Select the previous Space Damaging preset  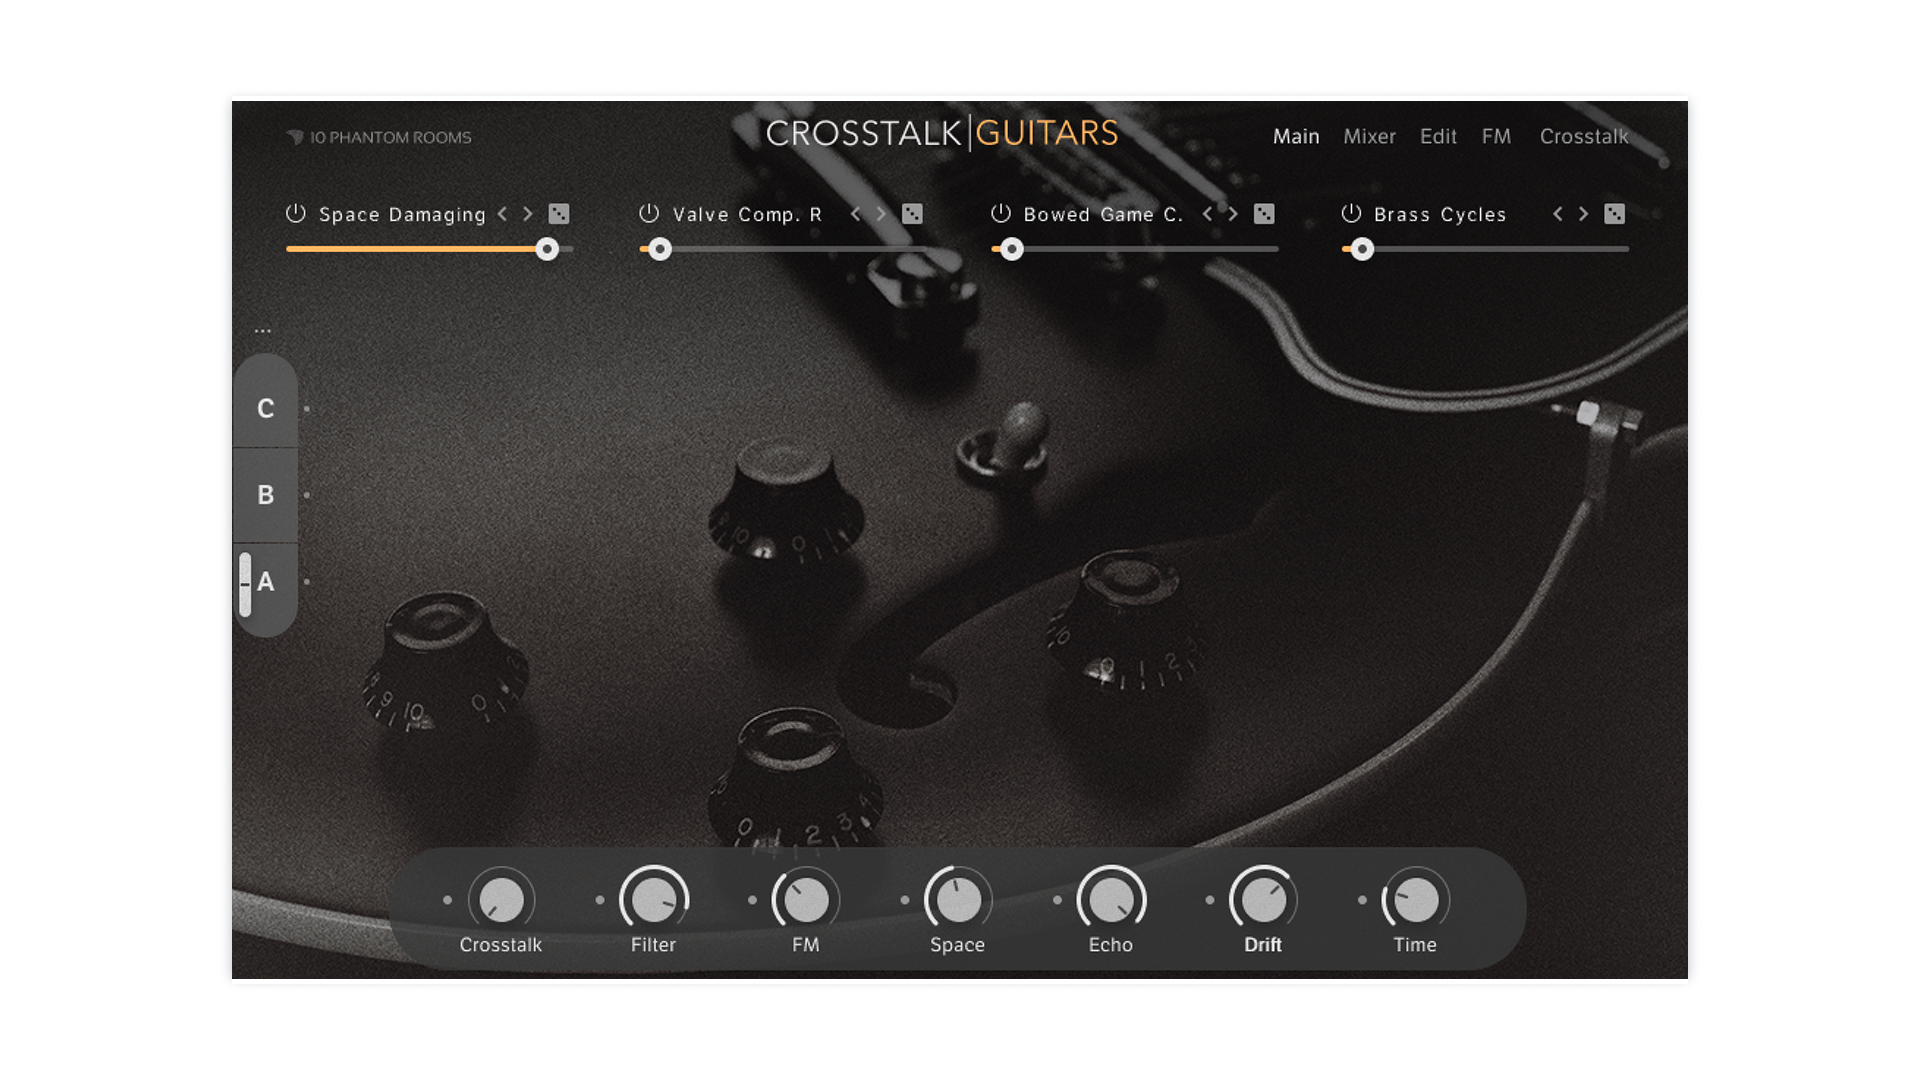[x=503, y=214]
